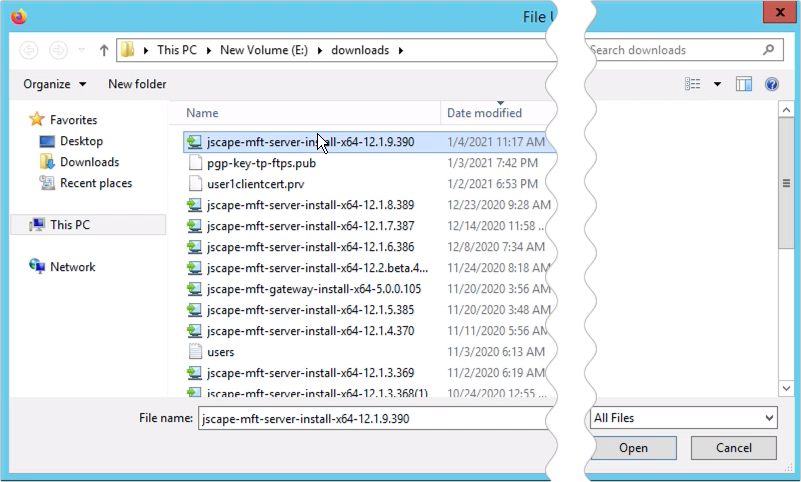Select the users text file

220,352
